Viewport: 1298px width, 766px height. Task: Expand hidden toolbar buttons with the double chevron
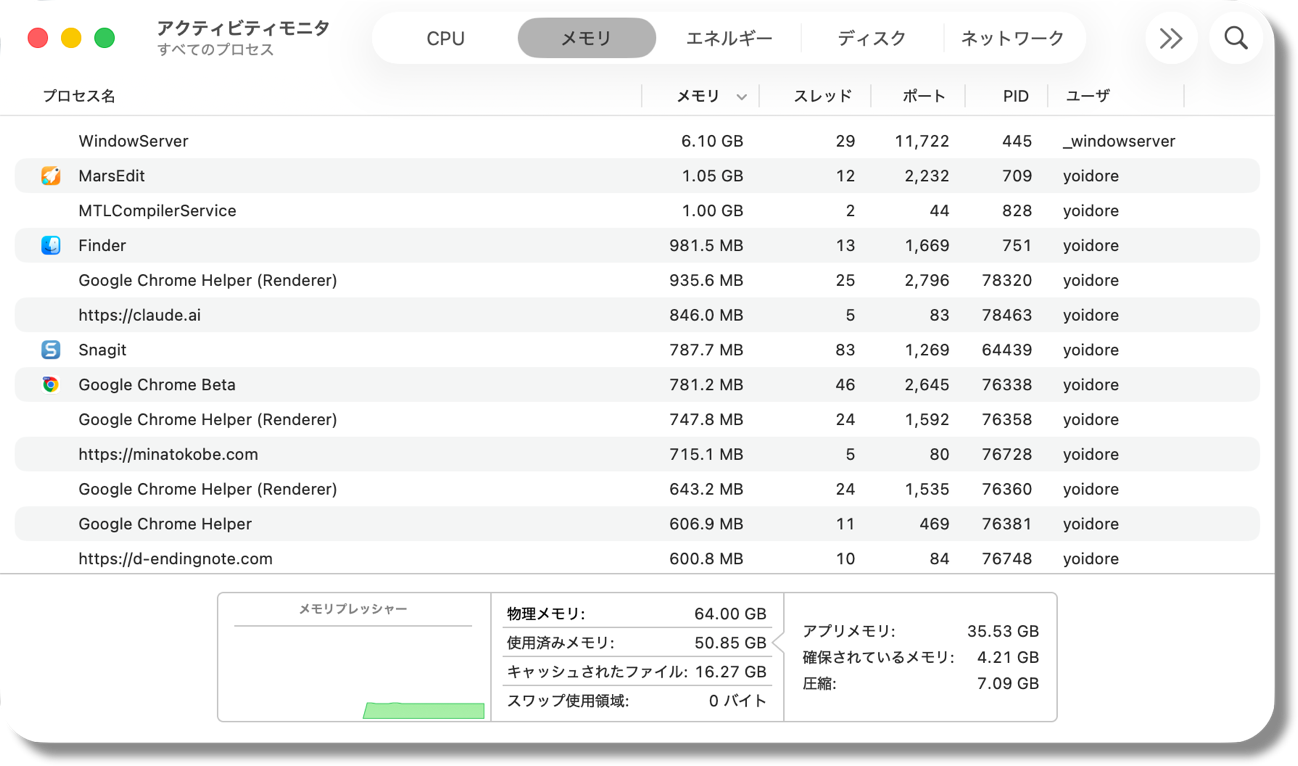[x=1171, y=38]
